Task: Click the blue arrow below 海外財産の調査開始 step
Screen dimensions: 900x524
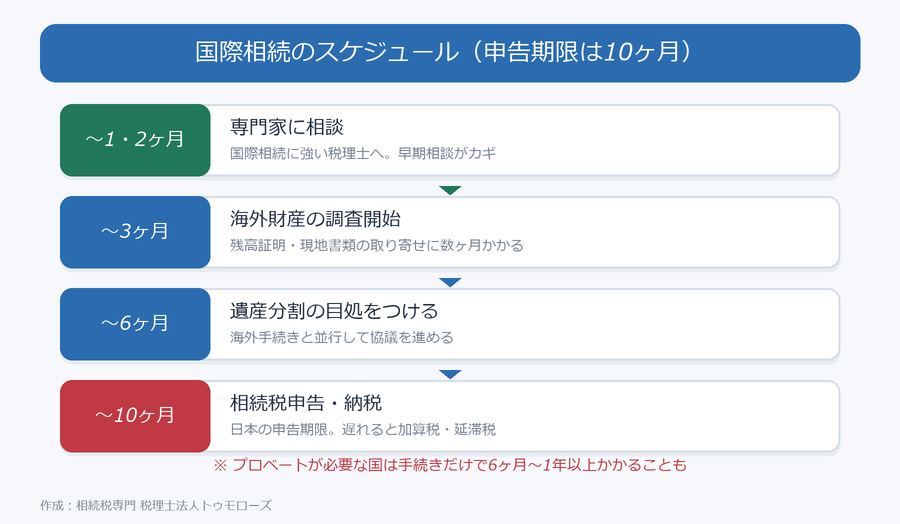Action: (x=450, y=282)
